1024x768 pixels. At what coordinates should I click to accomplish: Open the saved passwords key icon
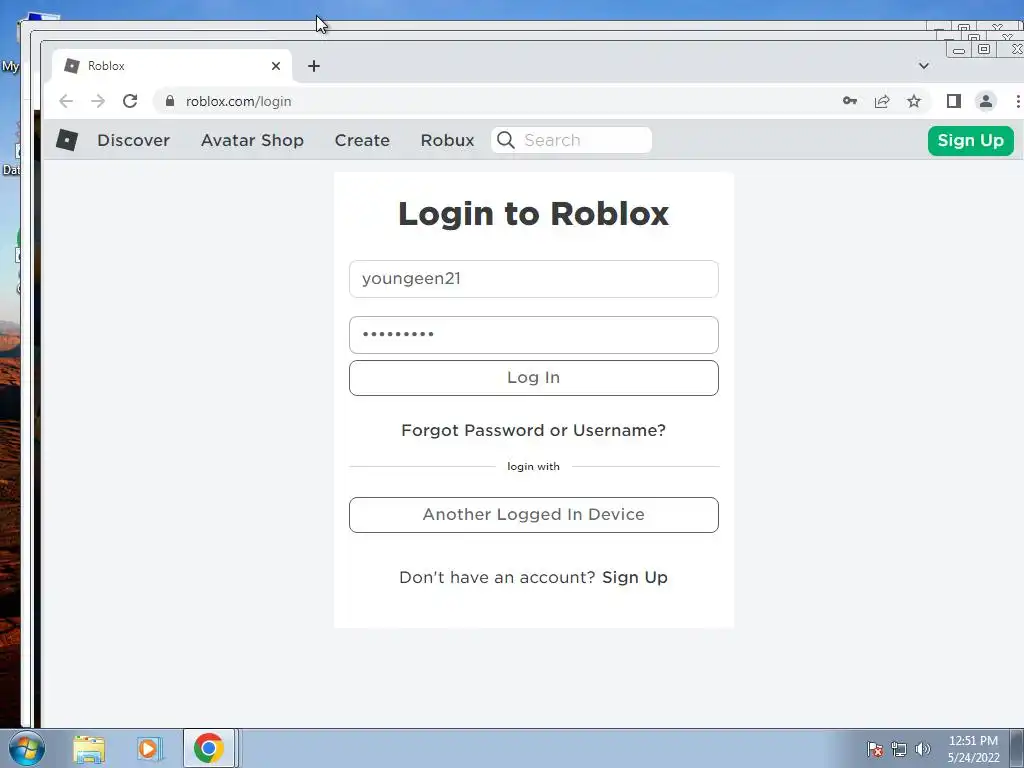(x=850, y=101)
